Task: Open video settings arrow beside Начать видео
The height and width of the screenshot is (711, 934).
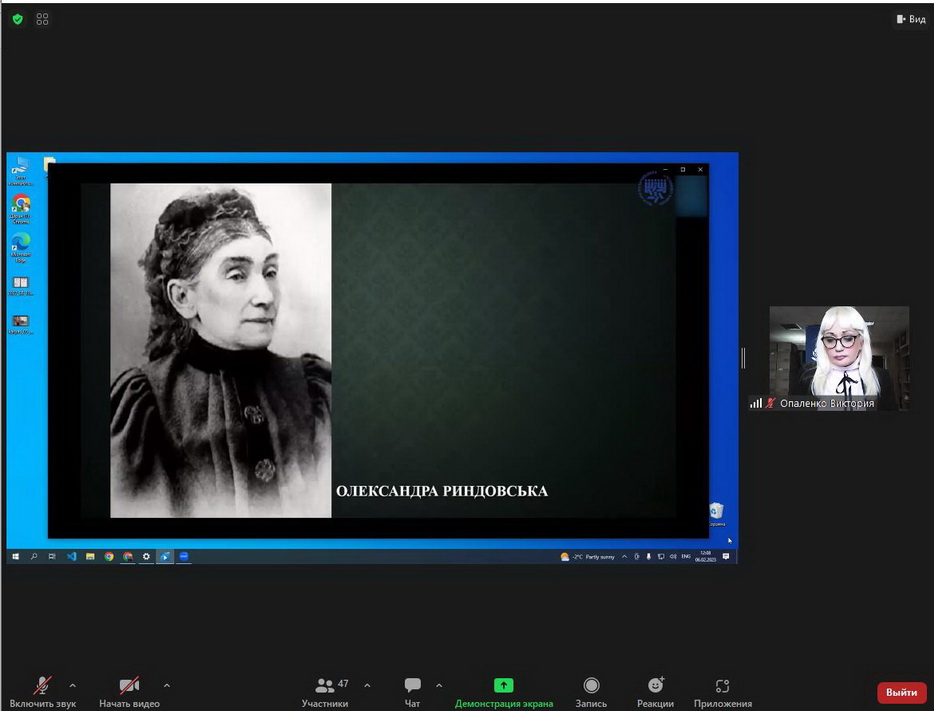Action: pos(166,685)
